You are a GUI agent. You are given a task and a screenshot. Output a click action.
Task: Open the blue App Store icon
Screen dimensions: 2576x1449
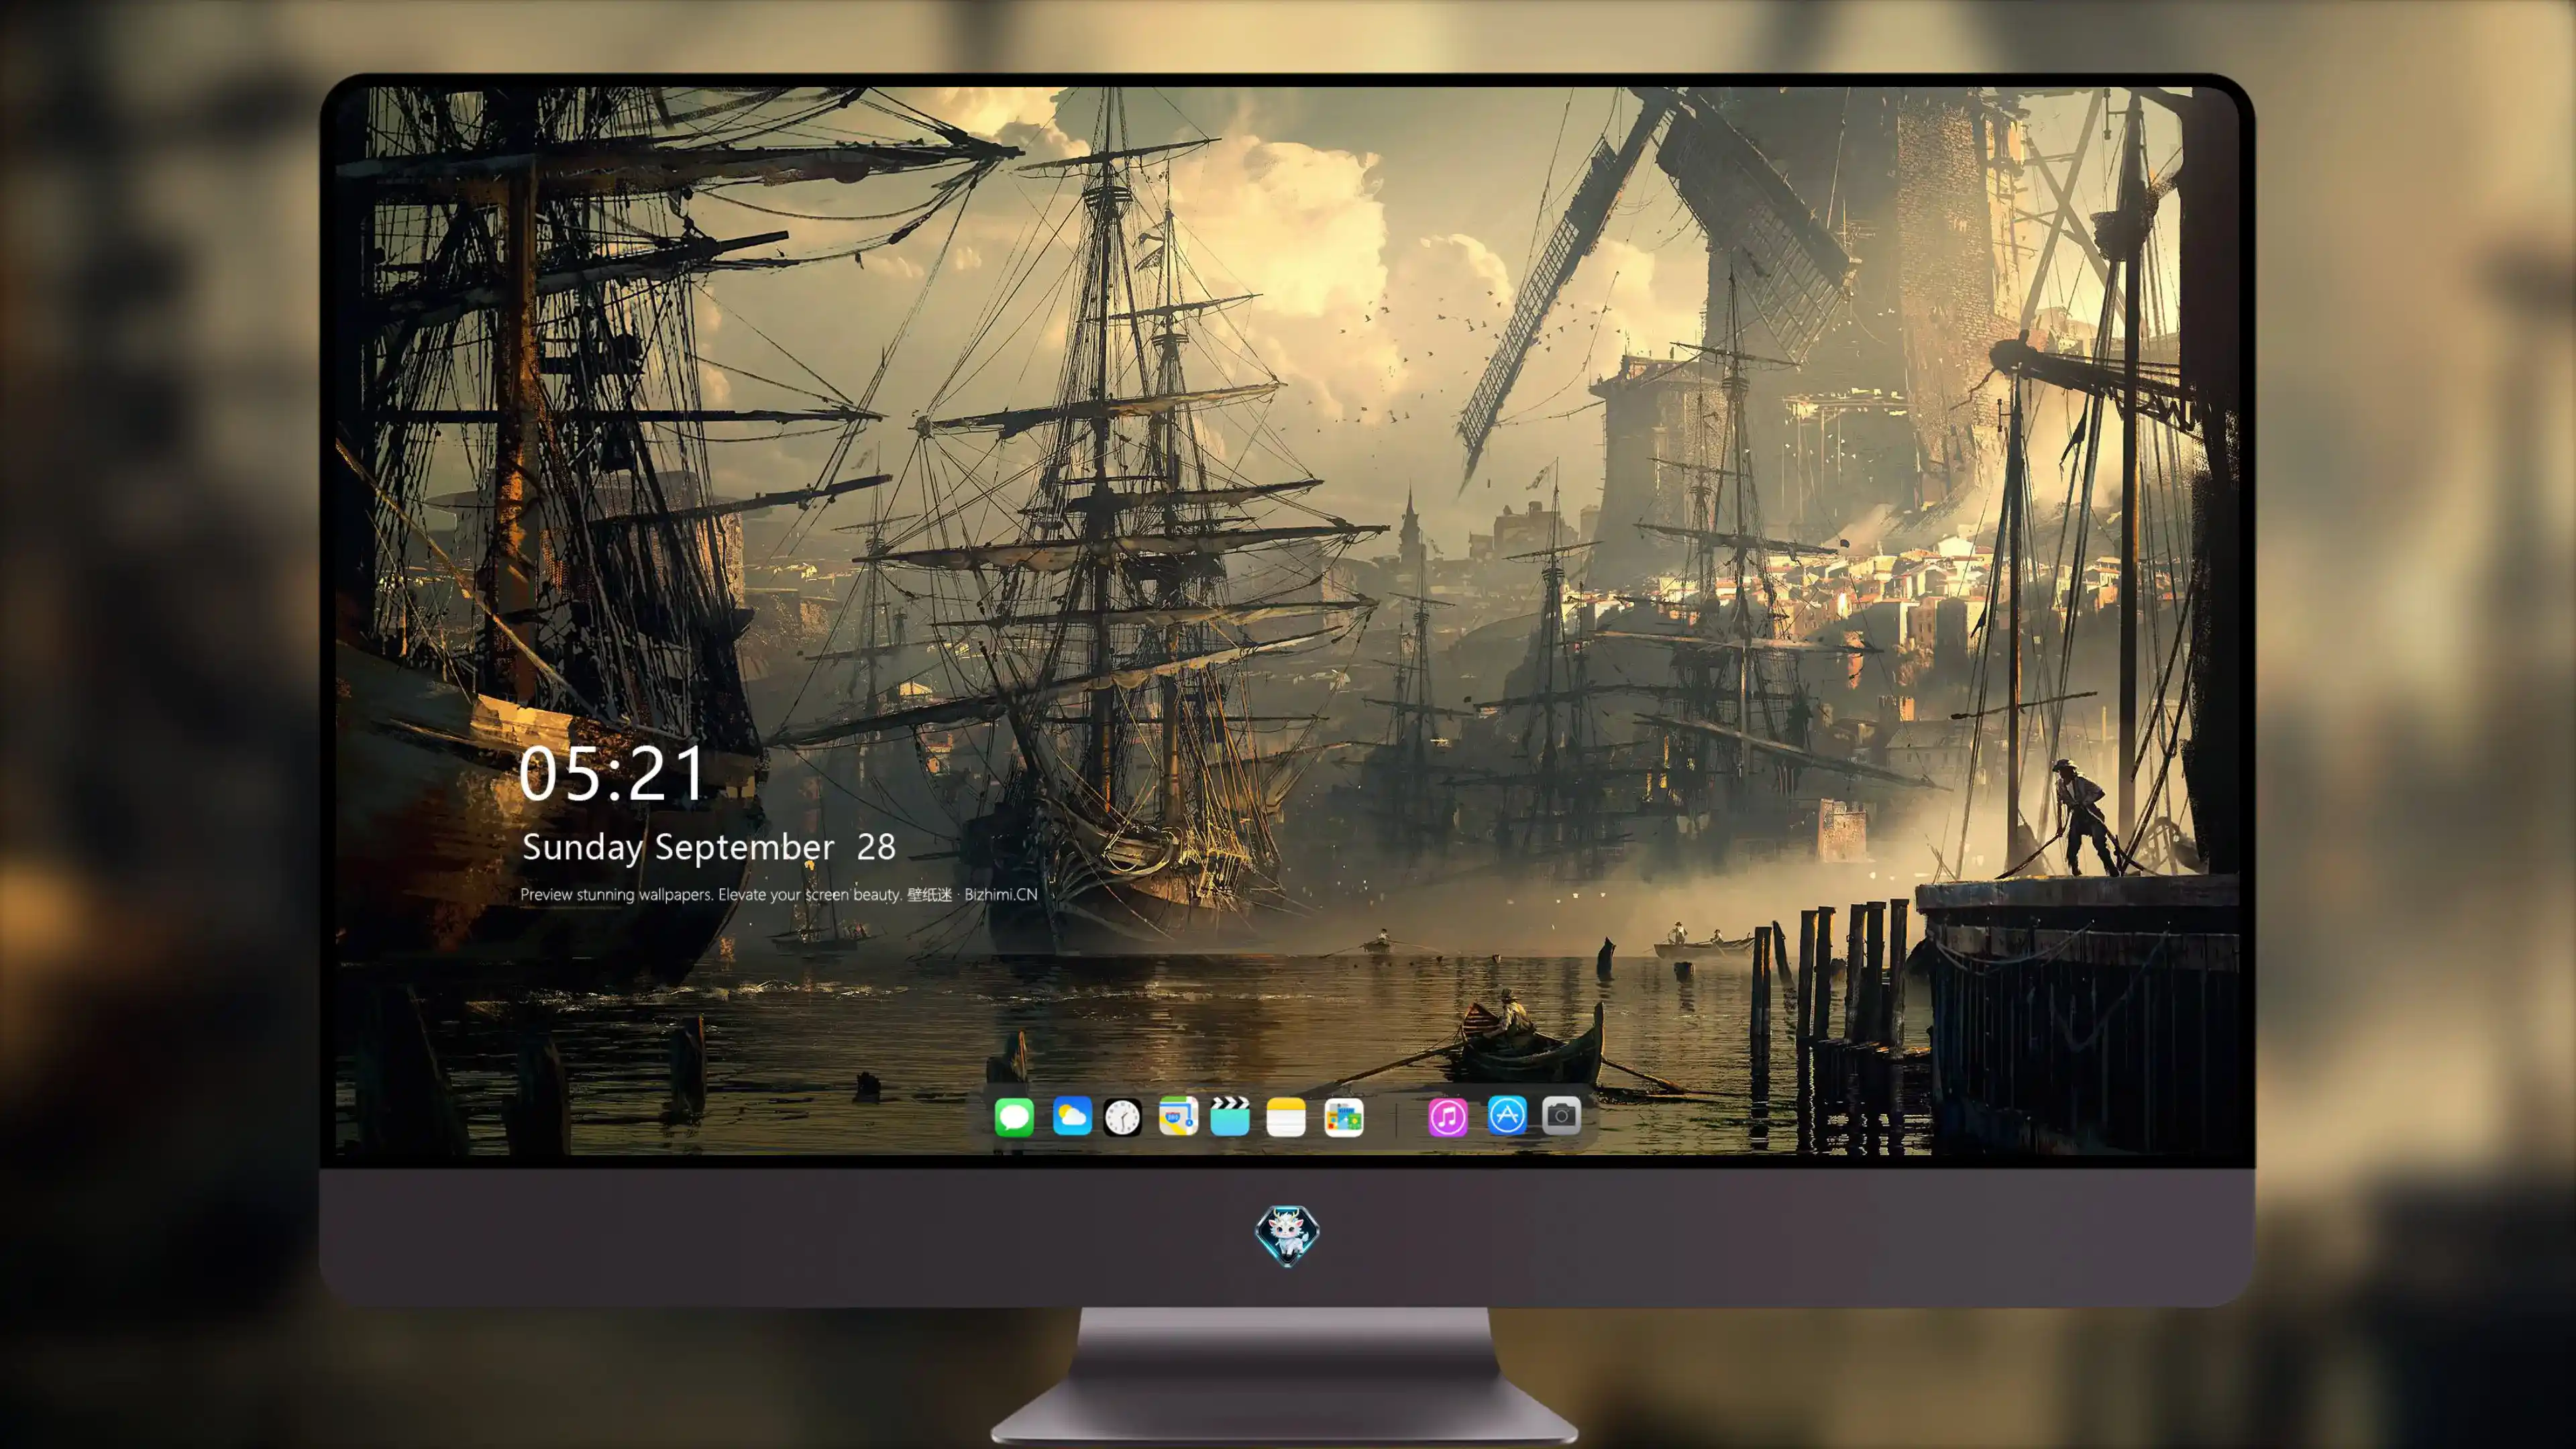pyautogui.click(x=1506, y=1115)
